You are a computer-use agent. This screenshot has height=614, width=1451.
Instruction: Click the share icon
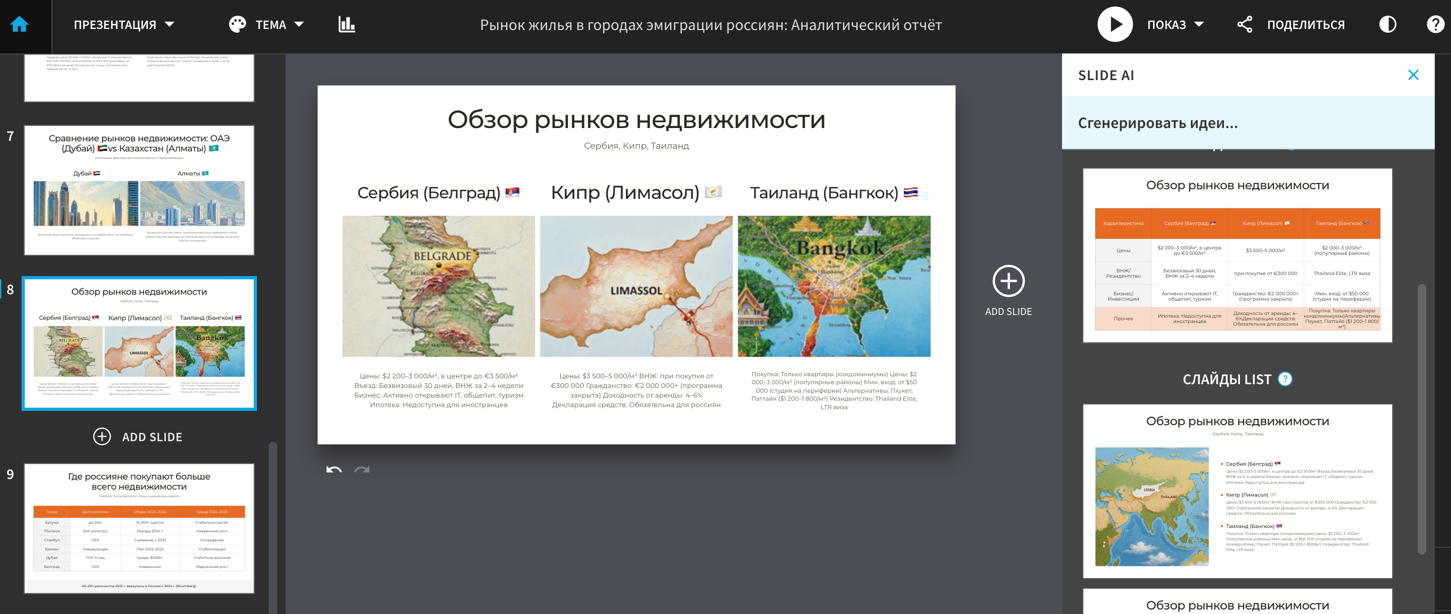pos(1245,25)
